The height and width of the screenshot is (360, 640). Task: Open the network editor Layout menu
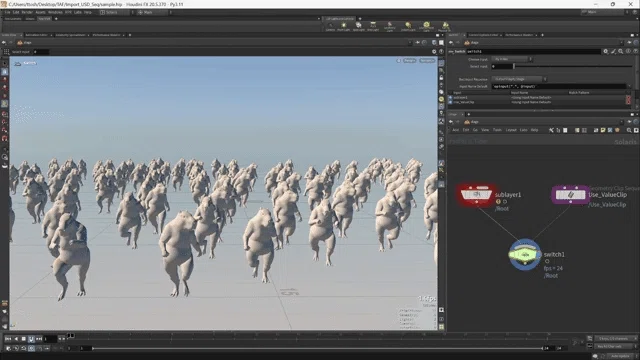coord(511,130)
